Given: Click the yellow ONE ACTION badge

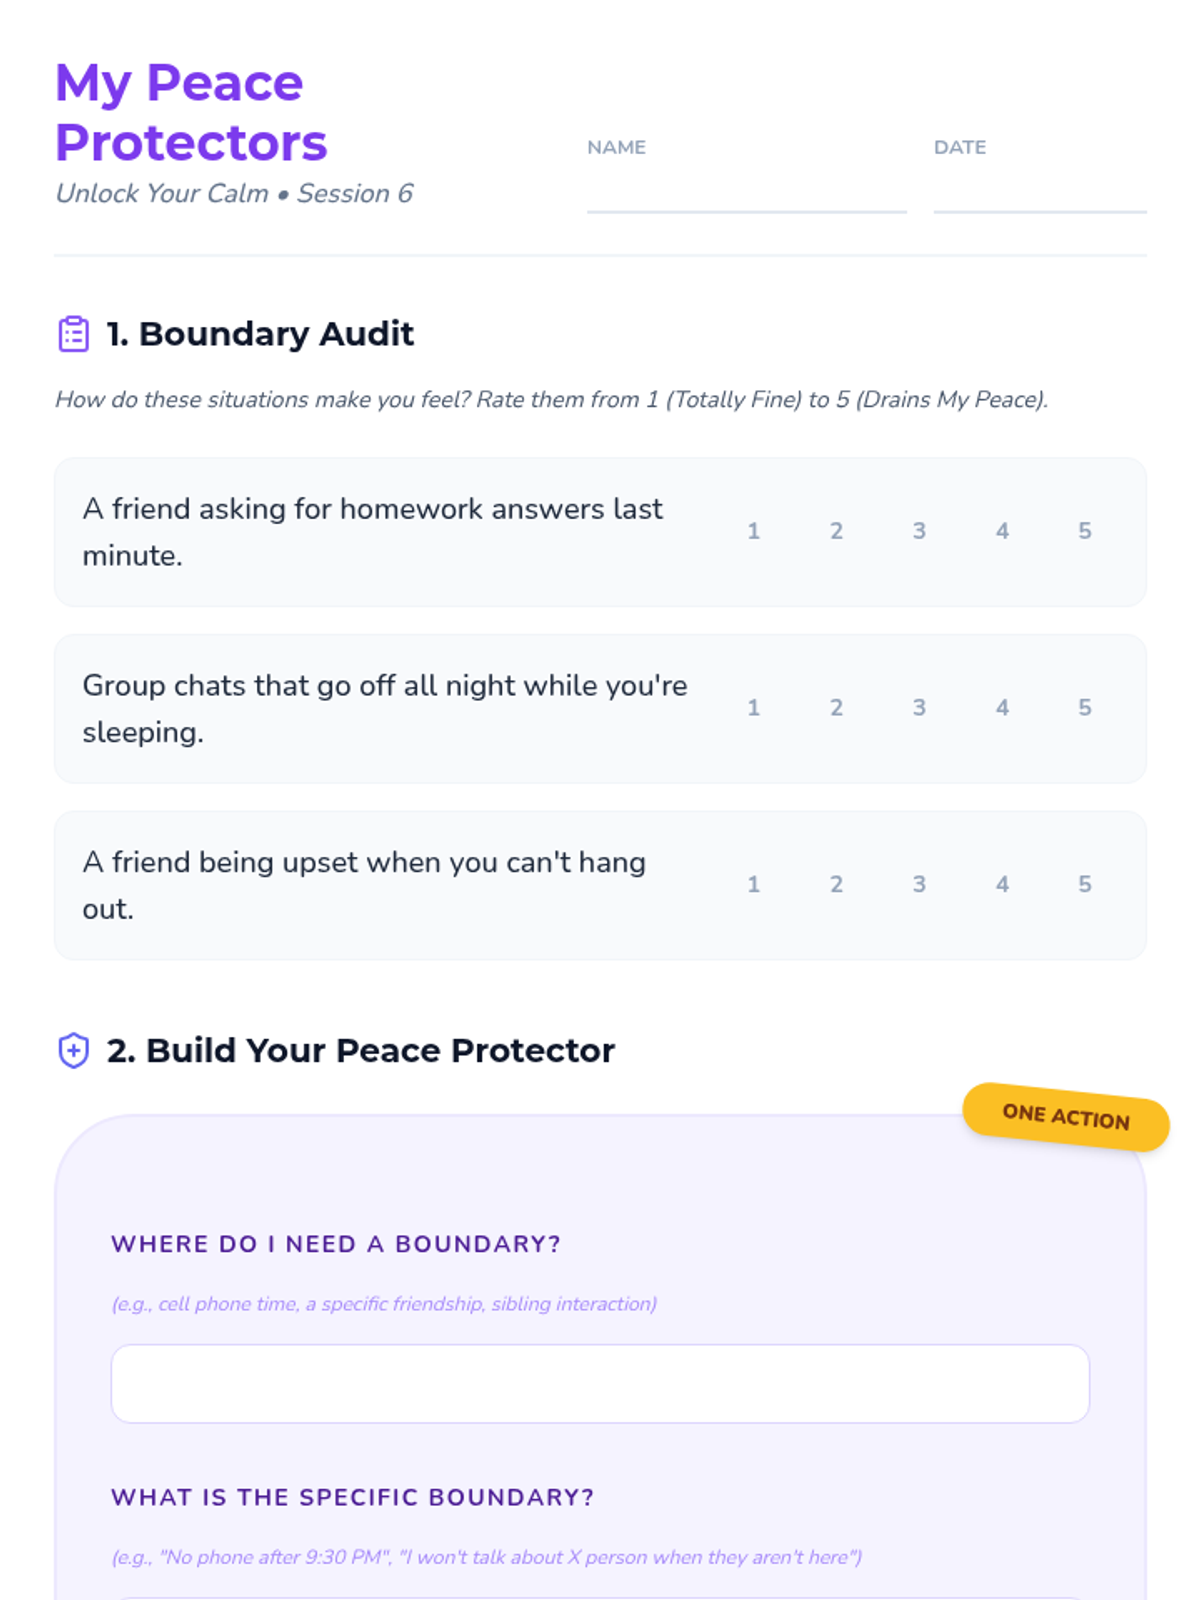Looking at the screenshot, I should click(1066, 1117).
